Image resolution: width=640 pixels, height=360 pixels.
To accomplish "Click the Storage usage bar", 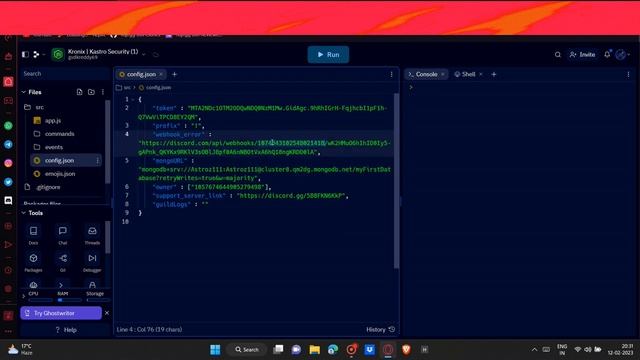I will (98, 300).
